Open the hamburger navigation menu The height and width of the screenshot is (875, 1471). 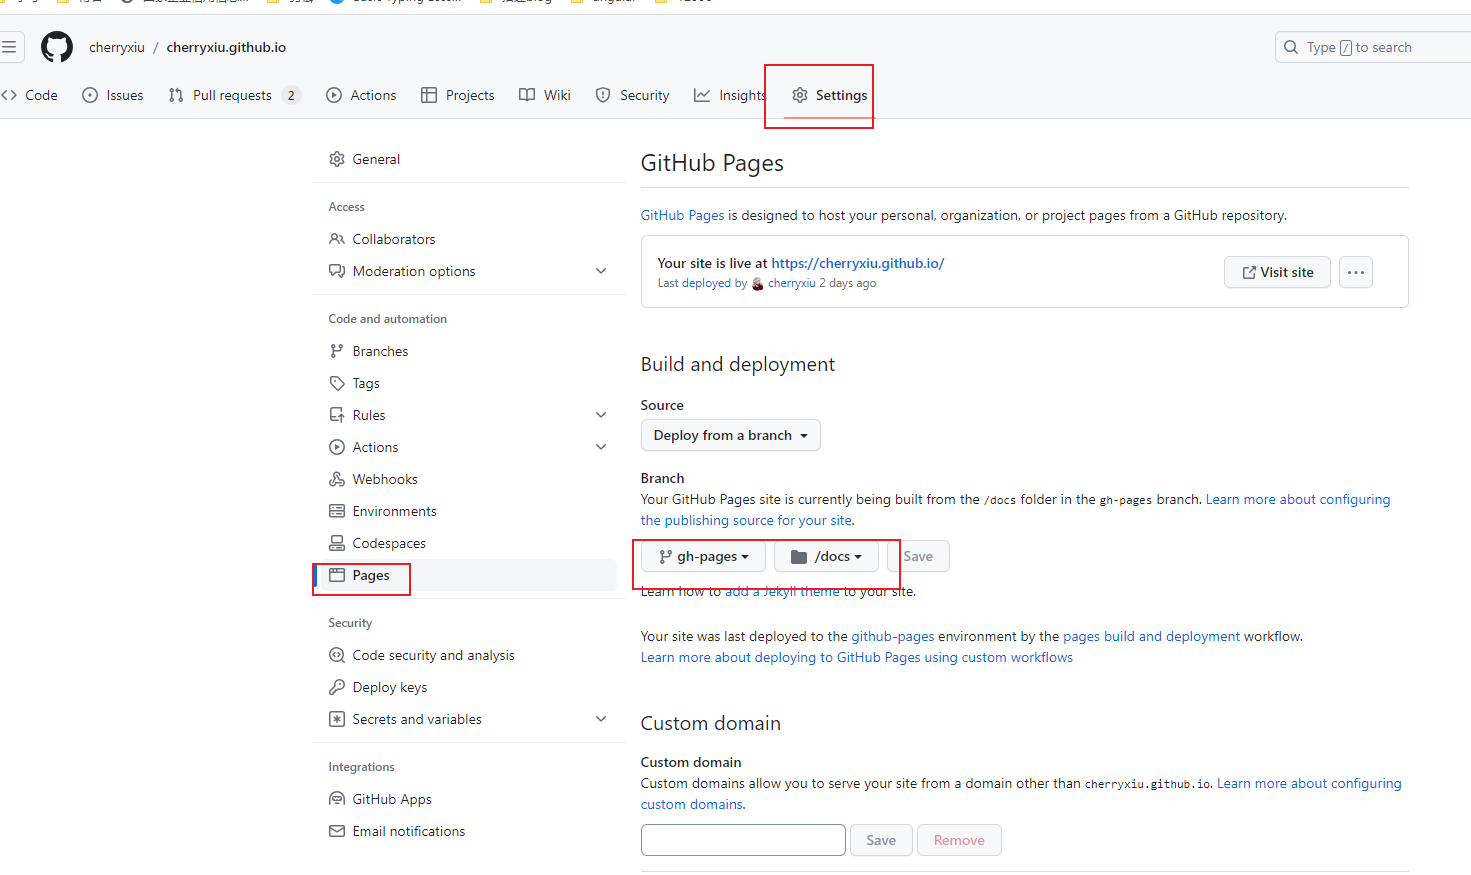[9, 47]
